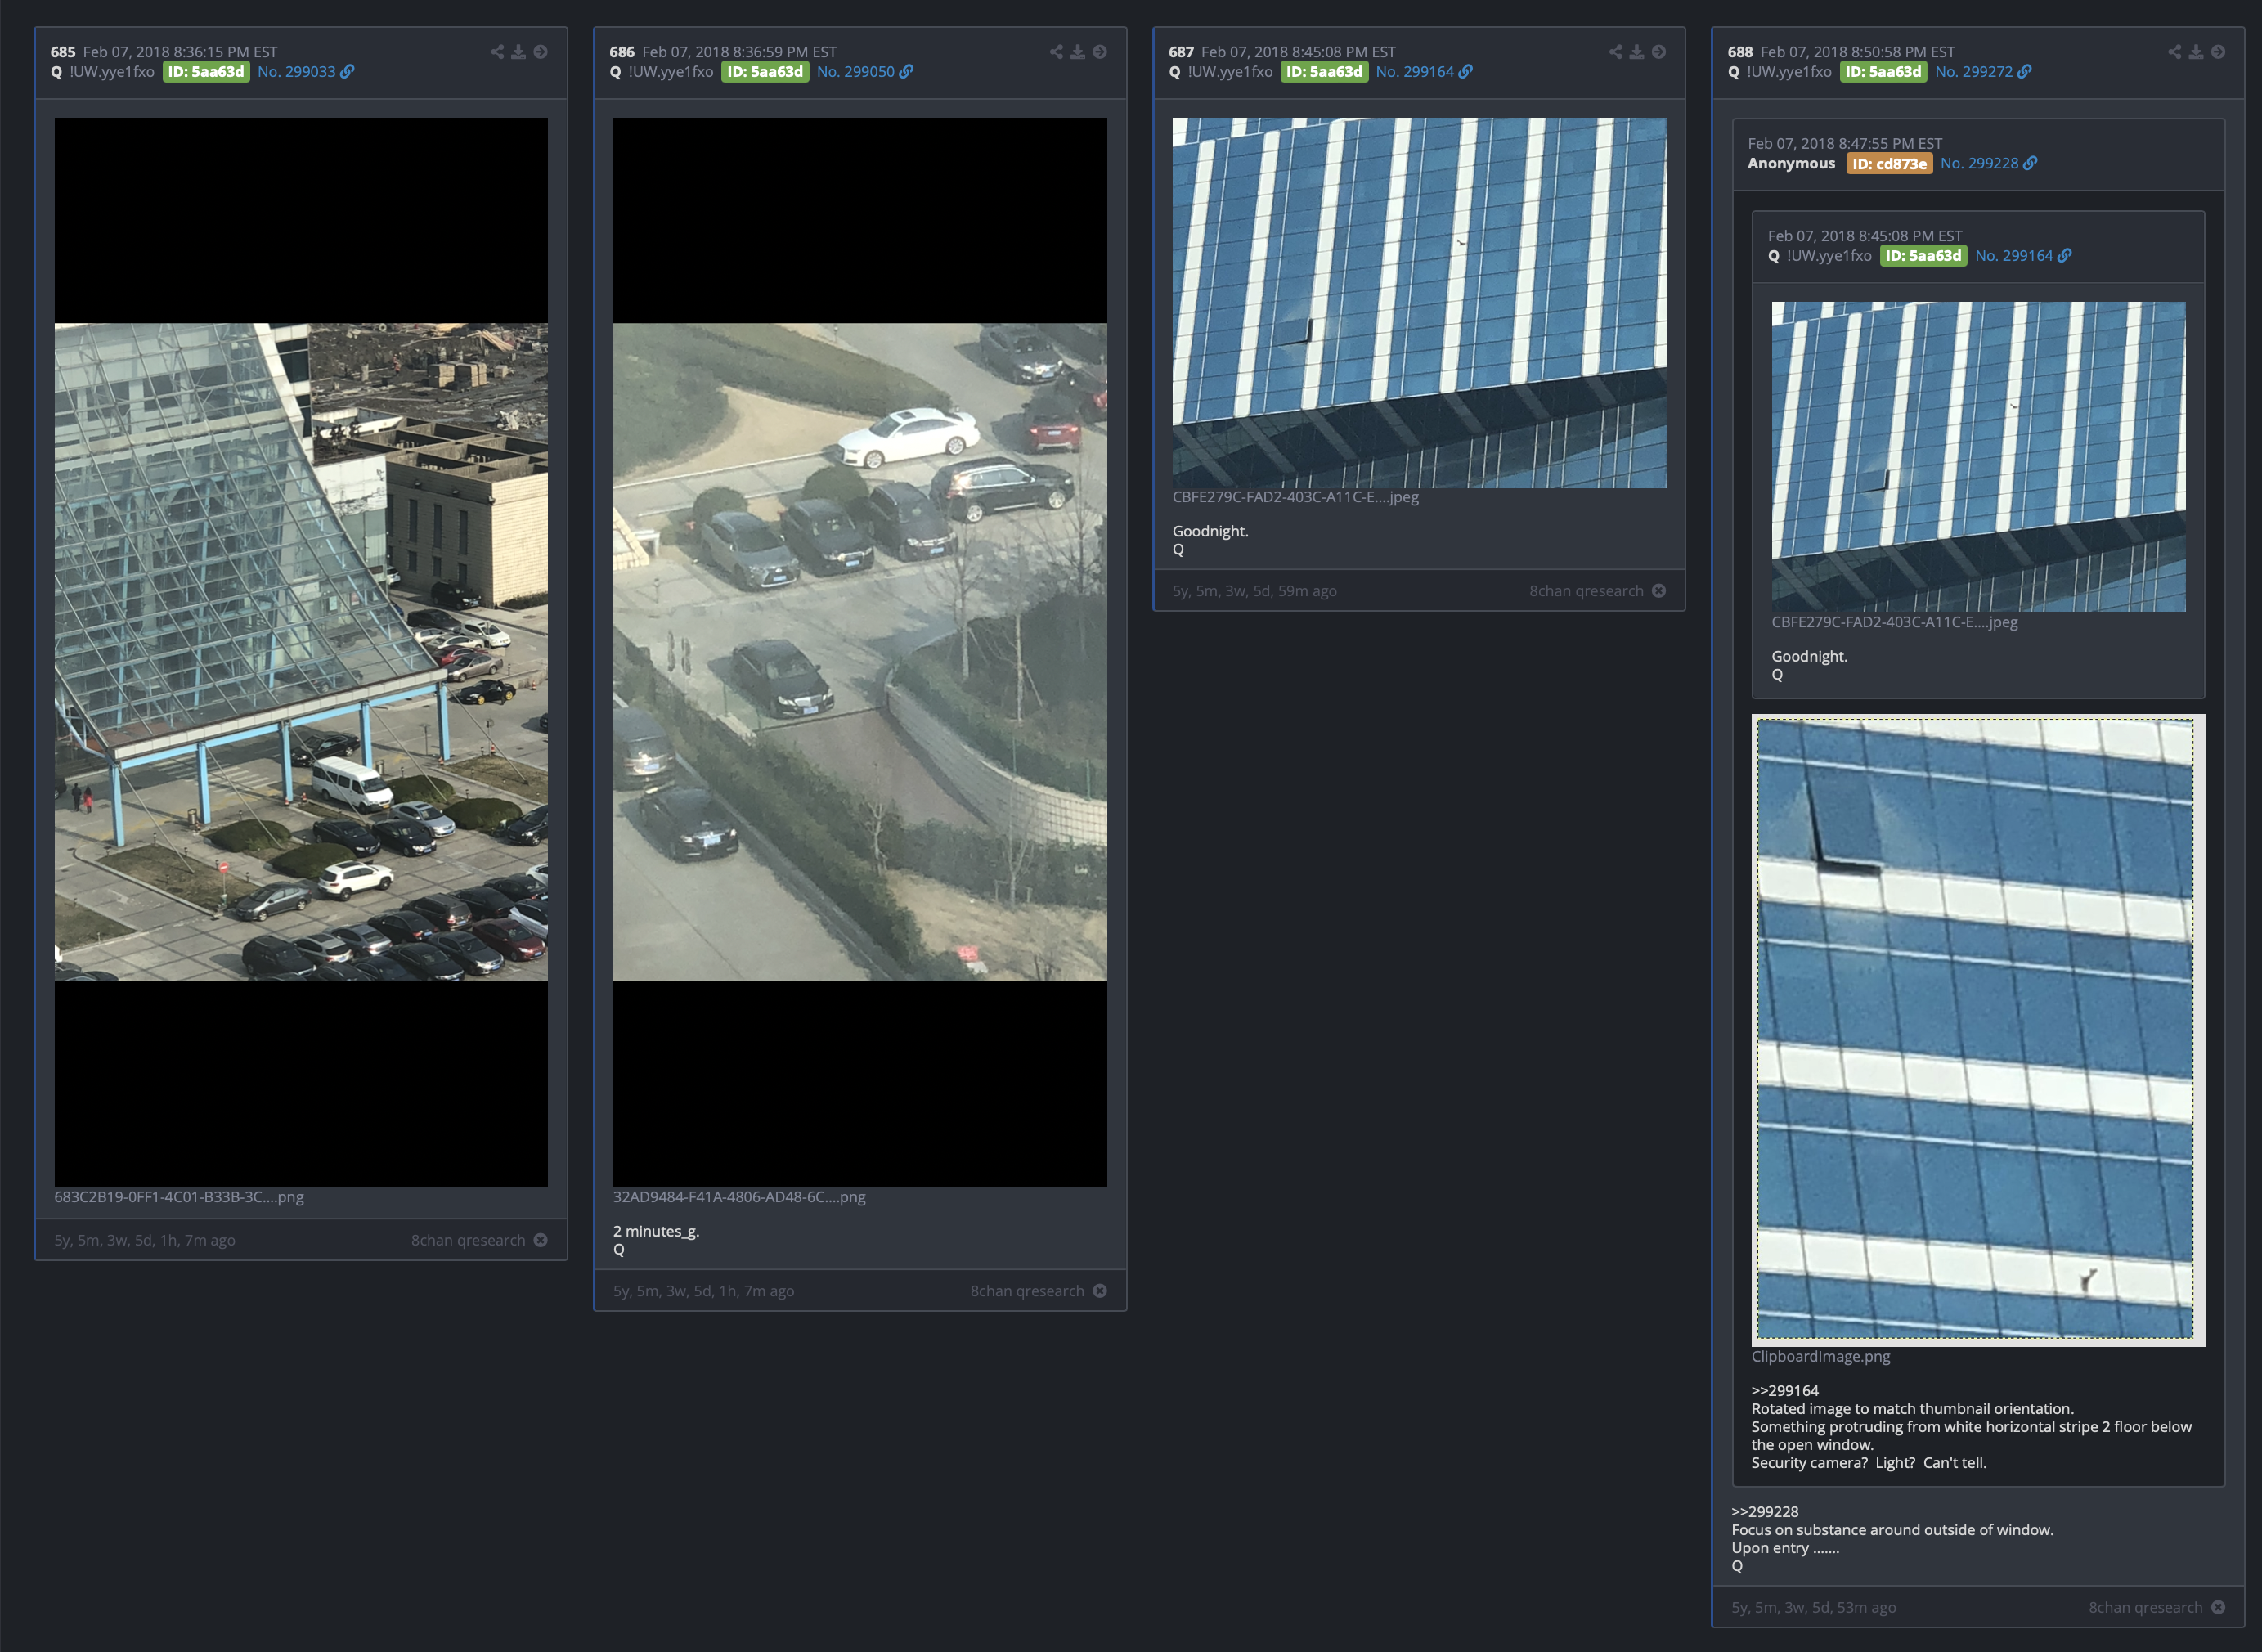Open the quoted No. 299164 link in post 688
The width and height of the screenshot is (2262, 1652).
2022,256
